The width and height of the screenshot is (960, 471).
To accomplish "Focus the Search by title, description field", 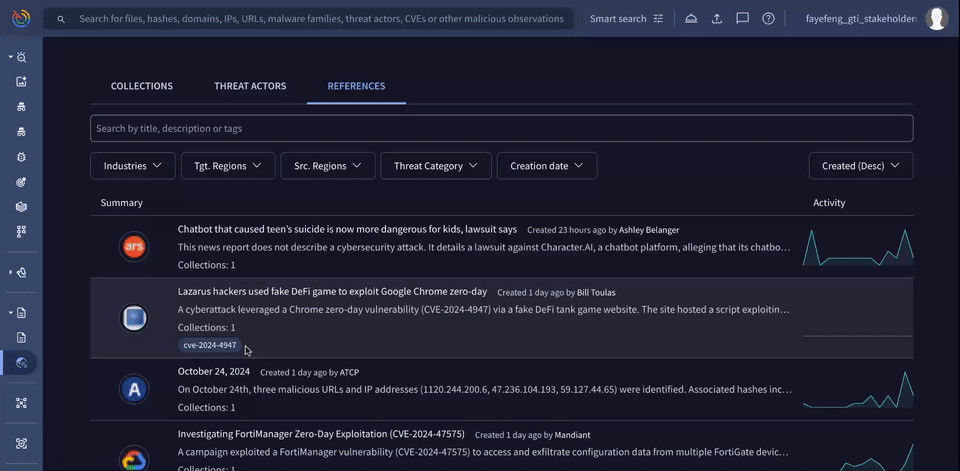I will click(501, 129).
